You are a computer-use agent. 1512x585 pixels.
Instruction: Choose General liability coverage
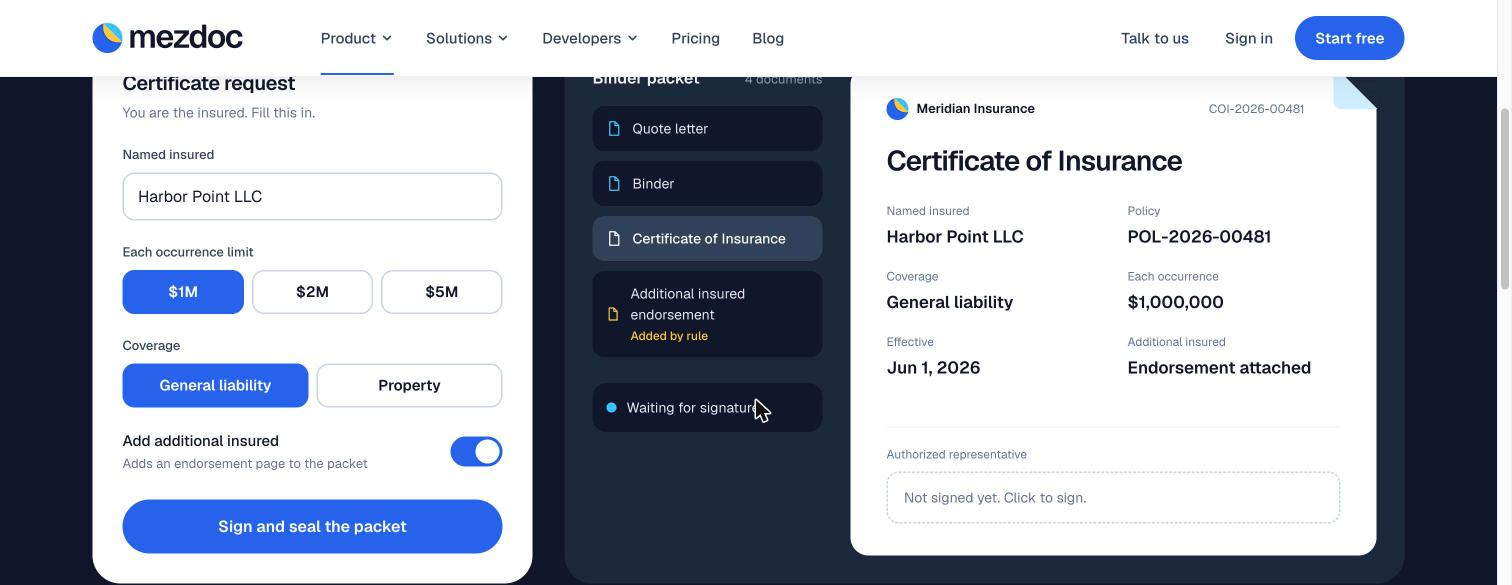point(215,385)
